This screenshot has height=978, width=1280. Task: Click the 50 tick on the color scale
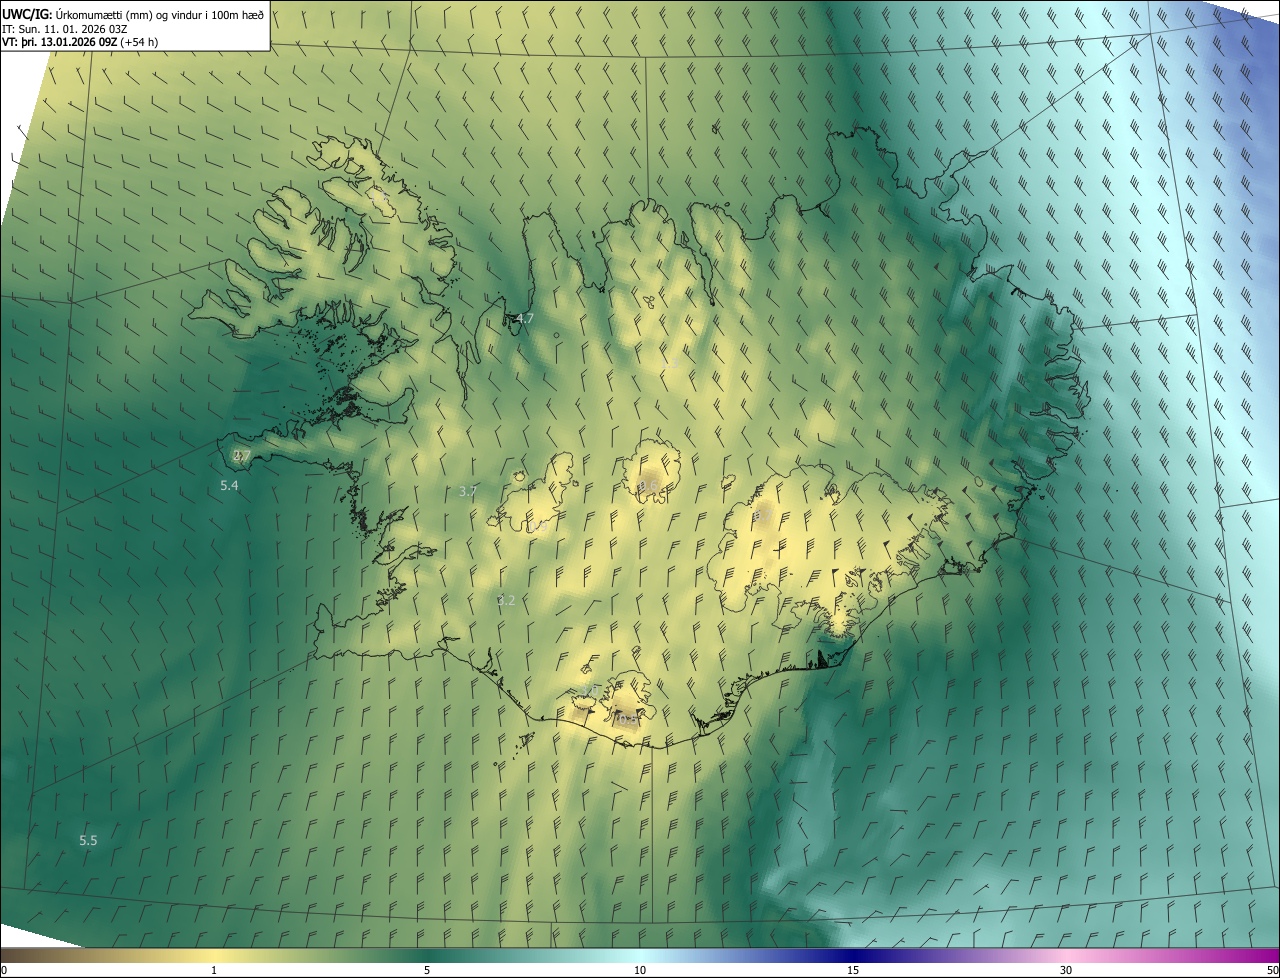coord(1272,971)
